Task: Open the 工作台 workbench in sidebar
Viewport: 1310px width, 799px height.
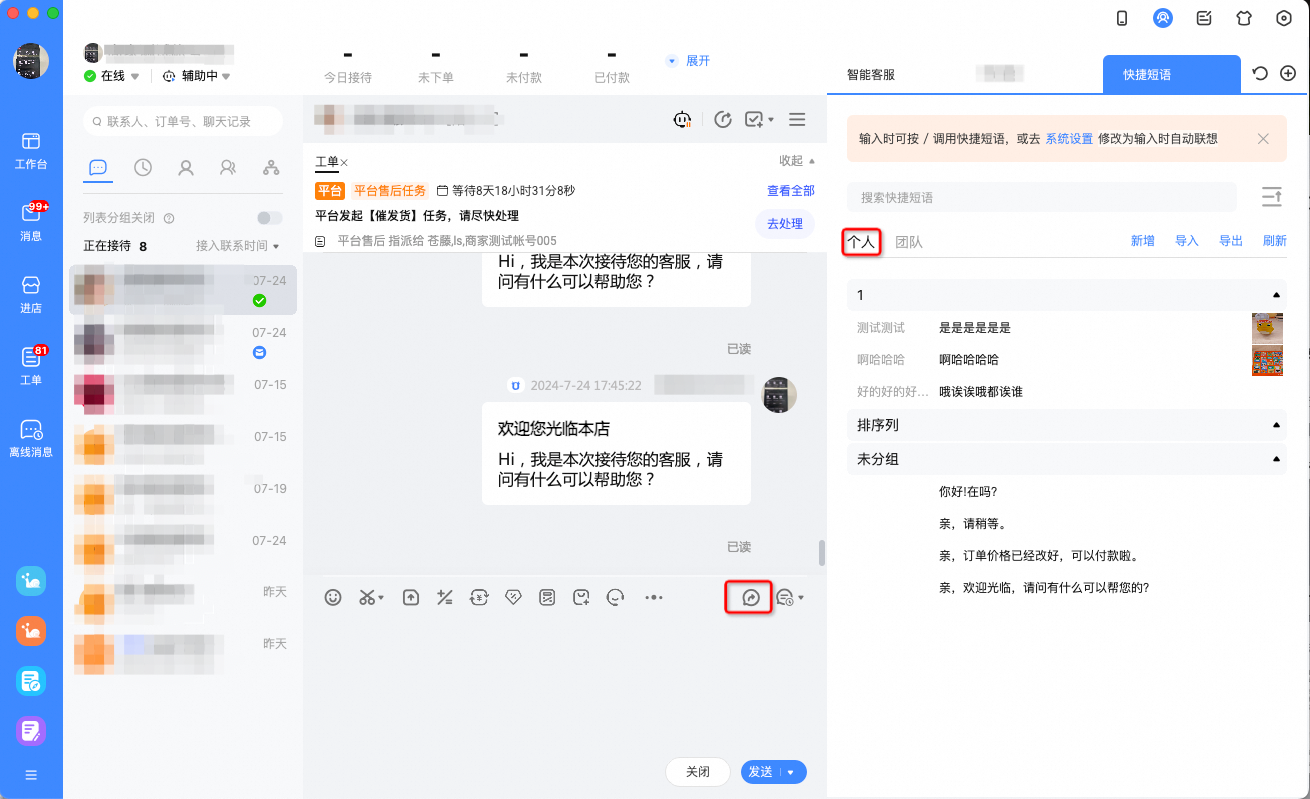Action: (x=31, y=150)
